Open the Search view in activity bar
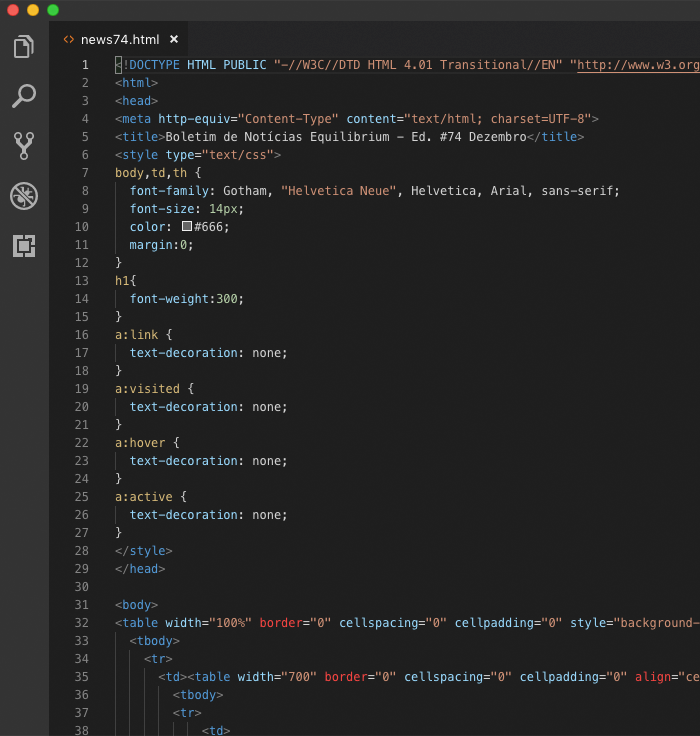This screenshot has height=736, width=700. (24, 96)
